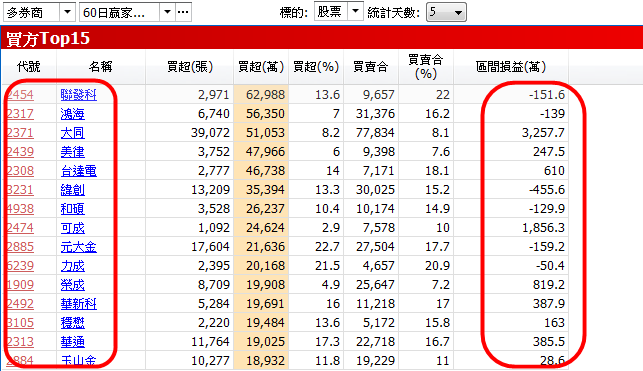Click the ellipsis button beside 60日贏家
The image size is (643, 371).
(x=183, y=12)
